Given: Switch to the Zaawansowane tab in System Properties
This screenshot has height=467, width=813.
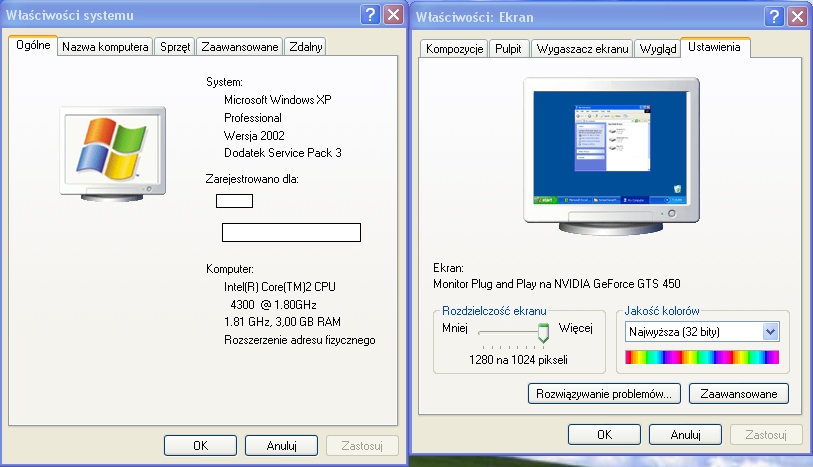Looking at the screenshot, I should (x=240, y=47).
